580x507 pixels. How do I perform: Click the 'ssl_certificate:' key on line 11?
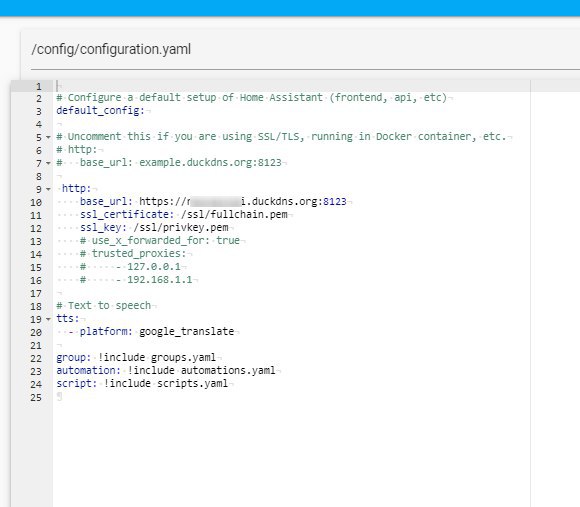point(127,214)
